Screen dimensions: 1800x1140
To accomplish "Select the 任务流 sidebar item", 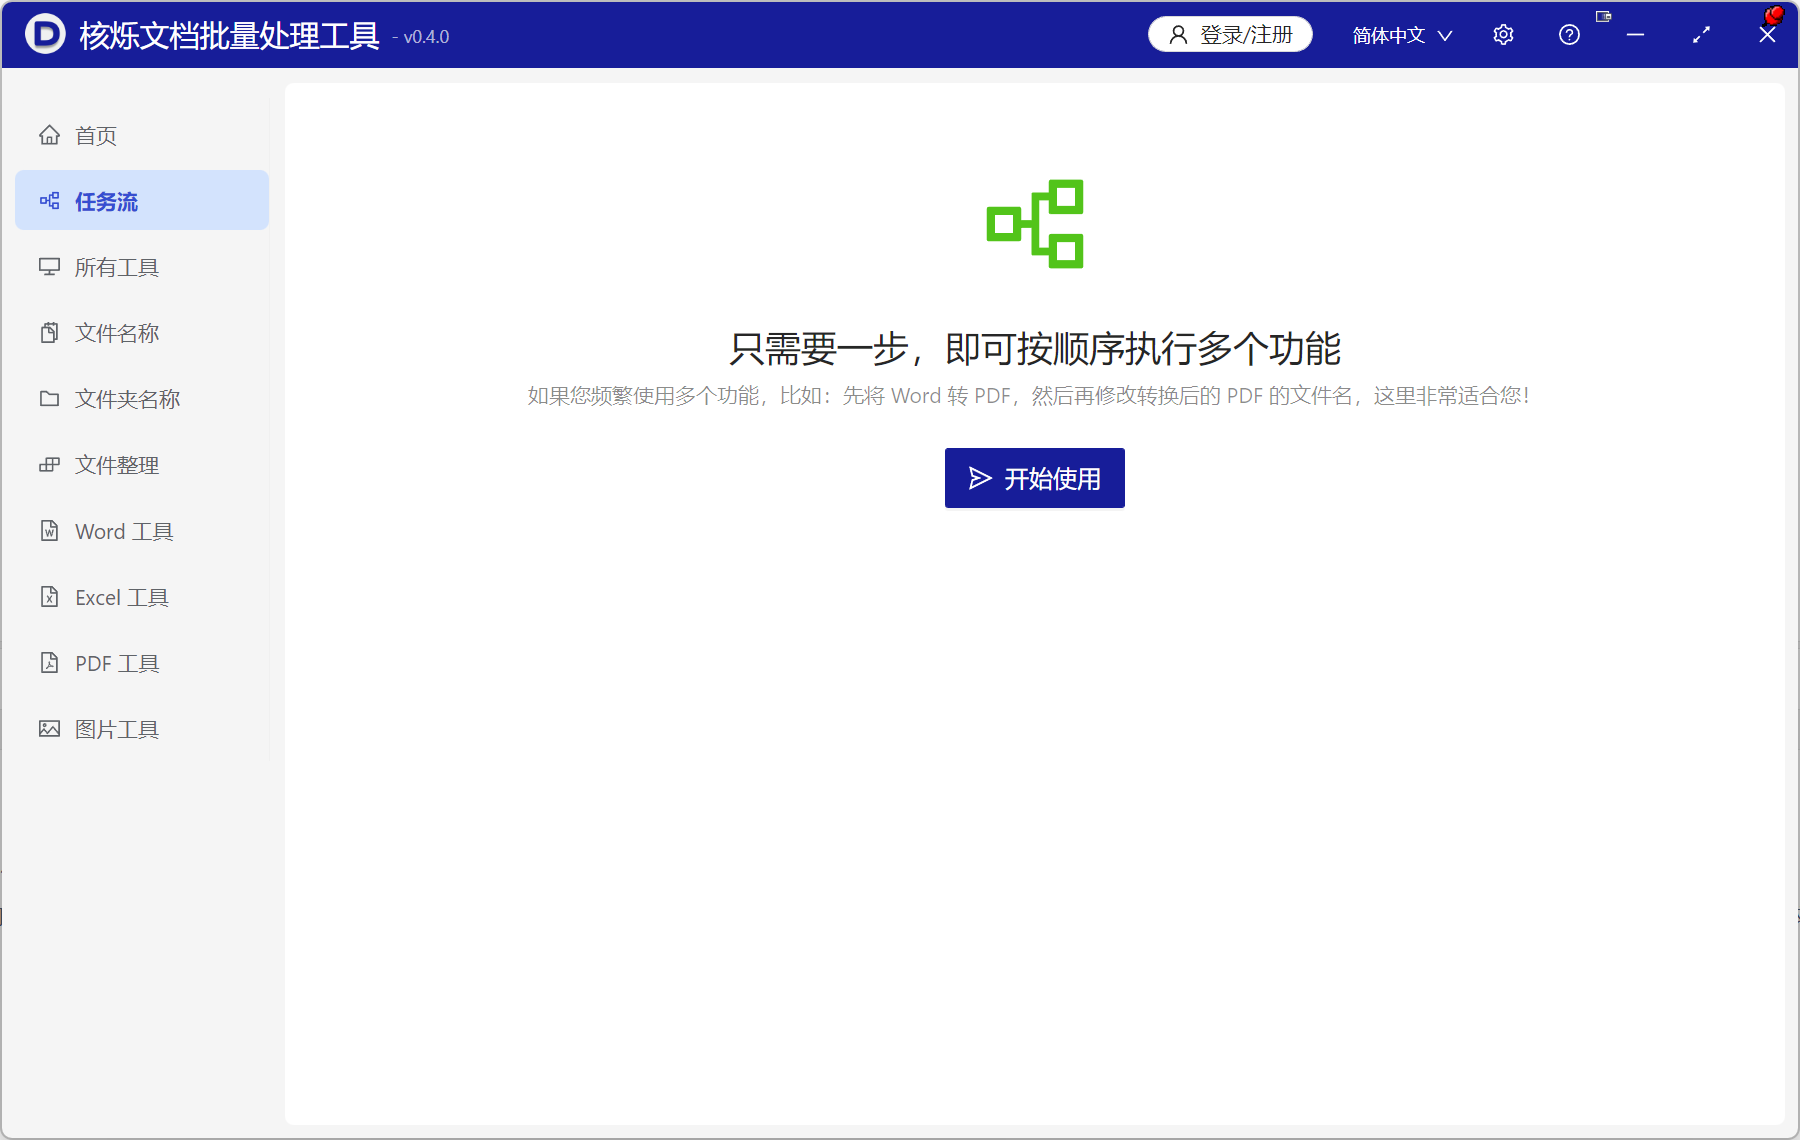I will point(142,201).
